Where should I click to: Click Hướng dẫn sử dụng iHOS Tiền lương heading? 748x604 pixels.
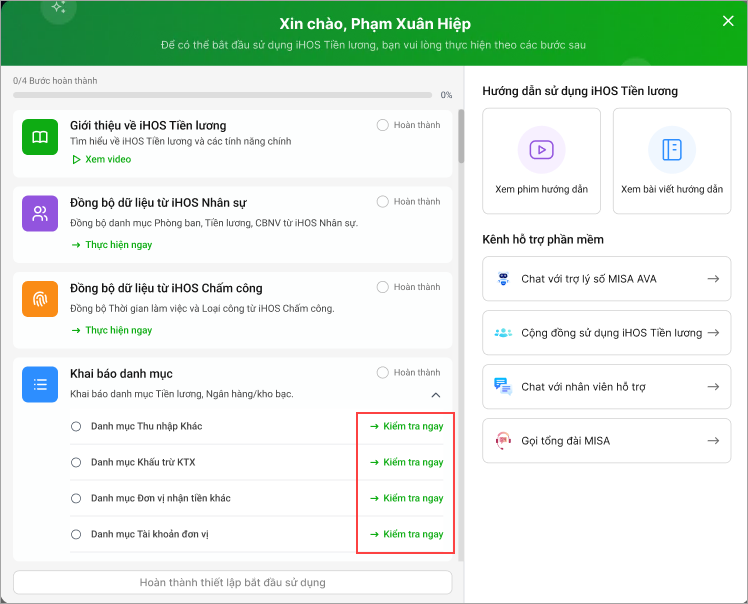580,91
